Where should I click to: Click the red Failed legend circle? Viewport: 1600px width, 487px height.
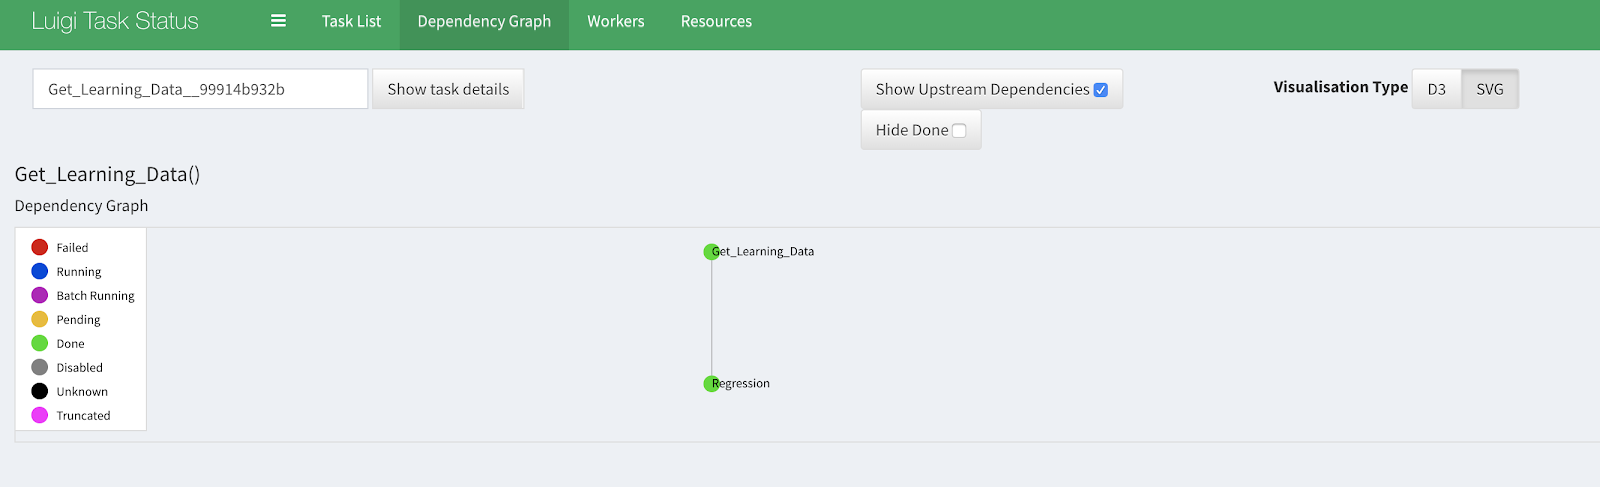(40, 247)
